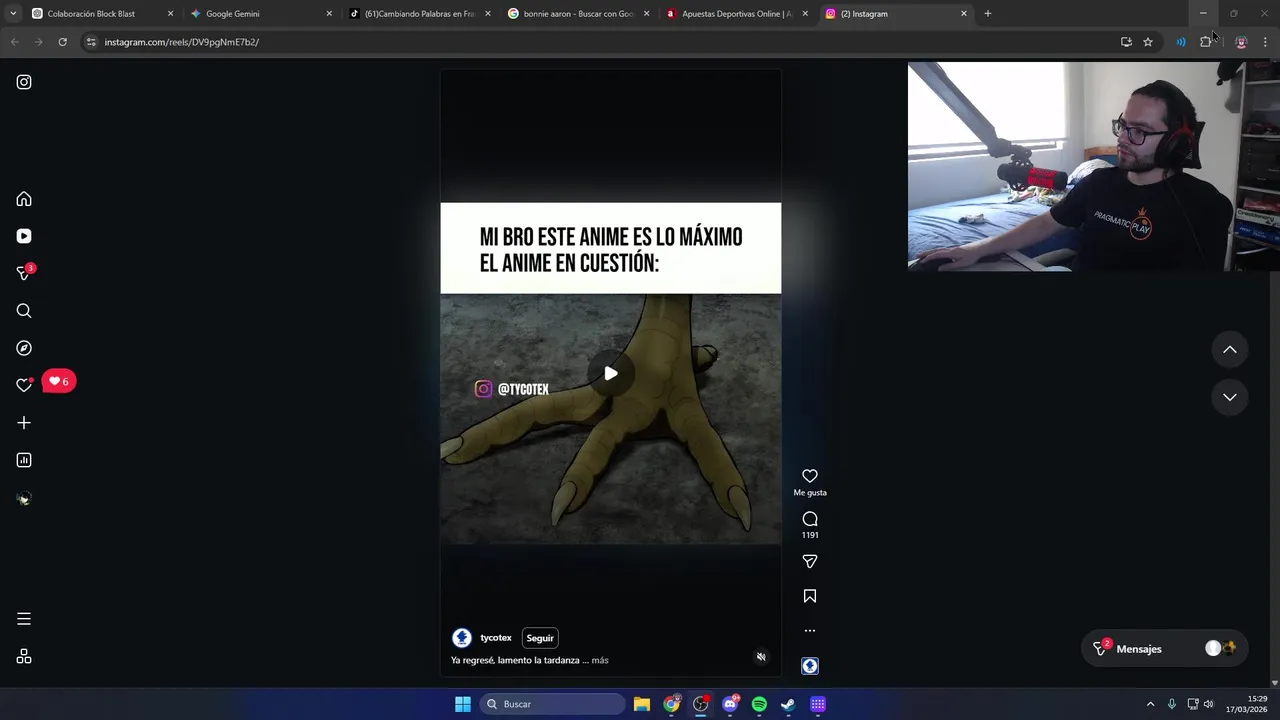1280x720 pixels.
Task: Expand the caption with 'más'
Action: (x=600, y=660)
